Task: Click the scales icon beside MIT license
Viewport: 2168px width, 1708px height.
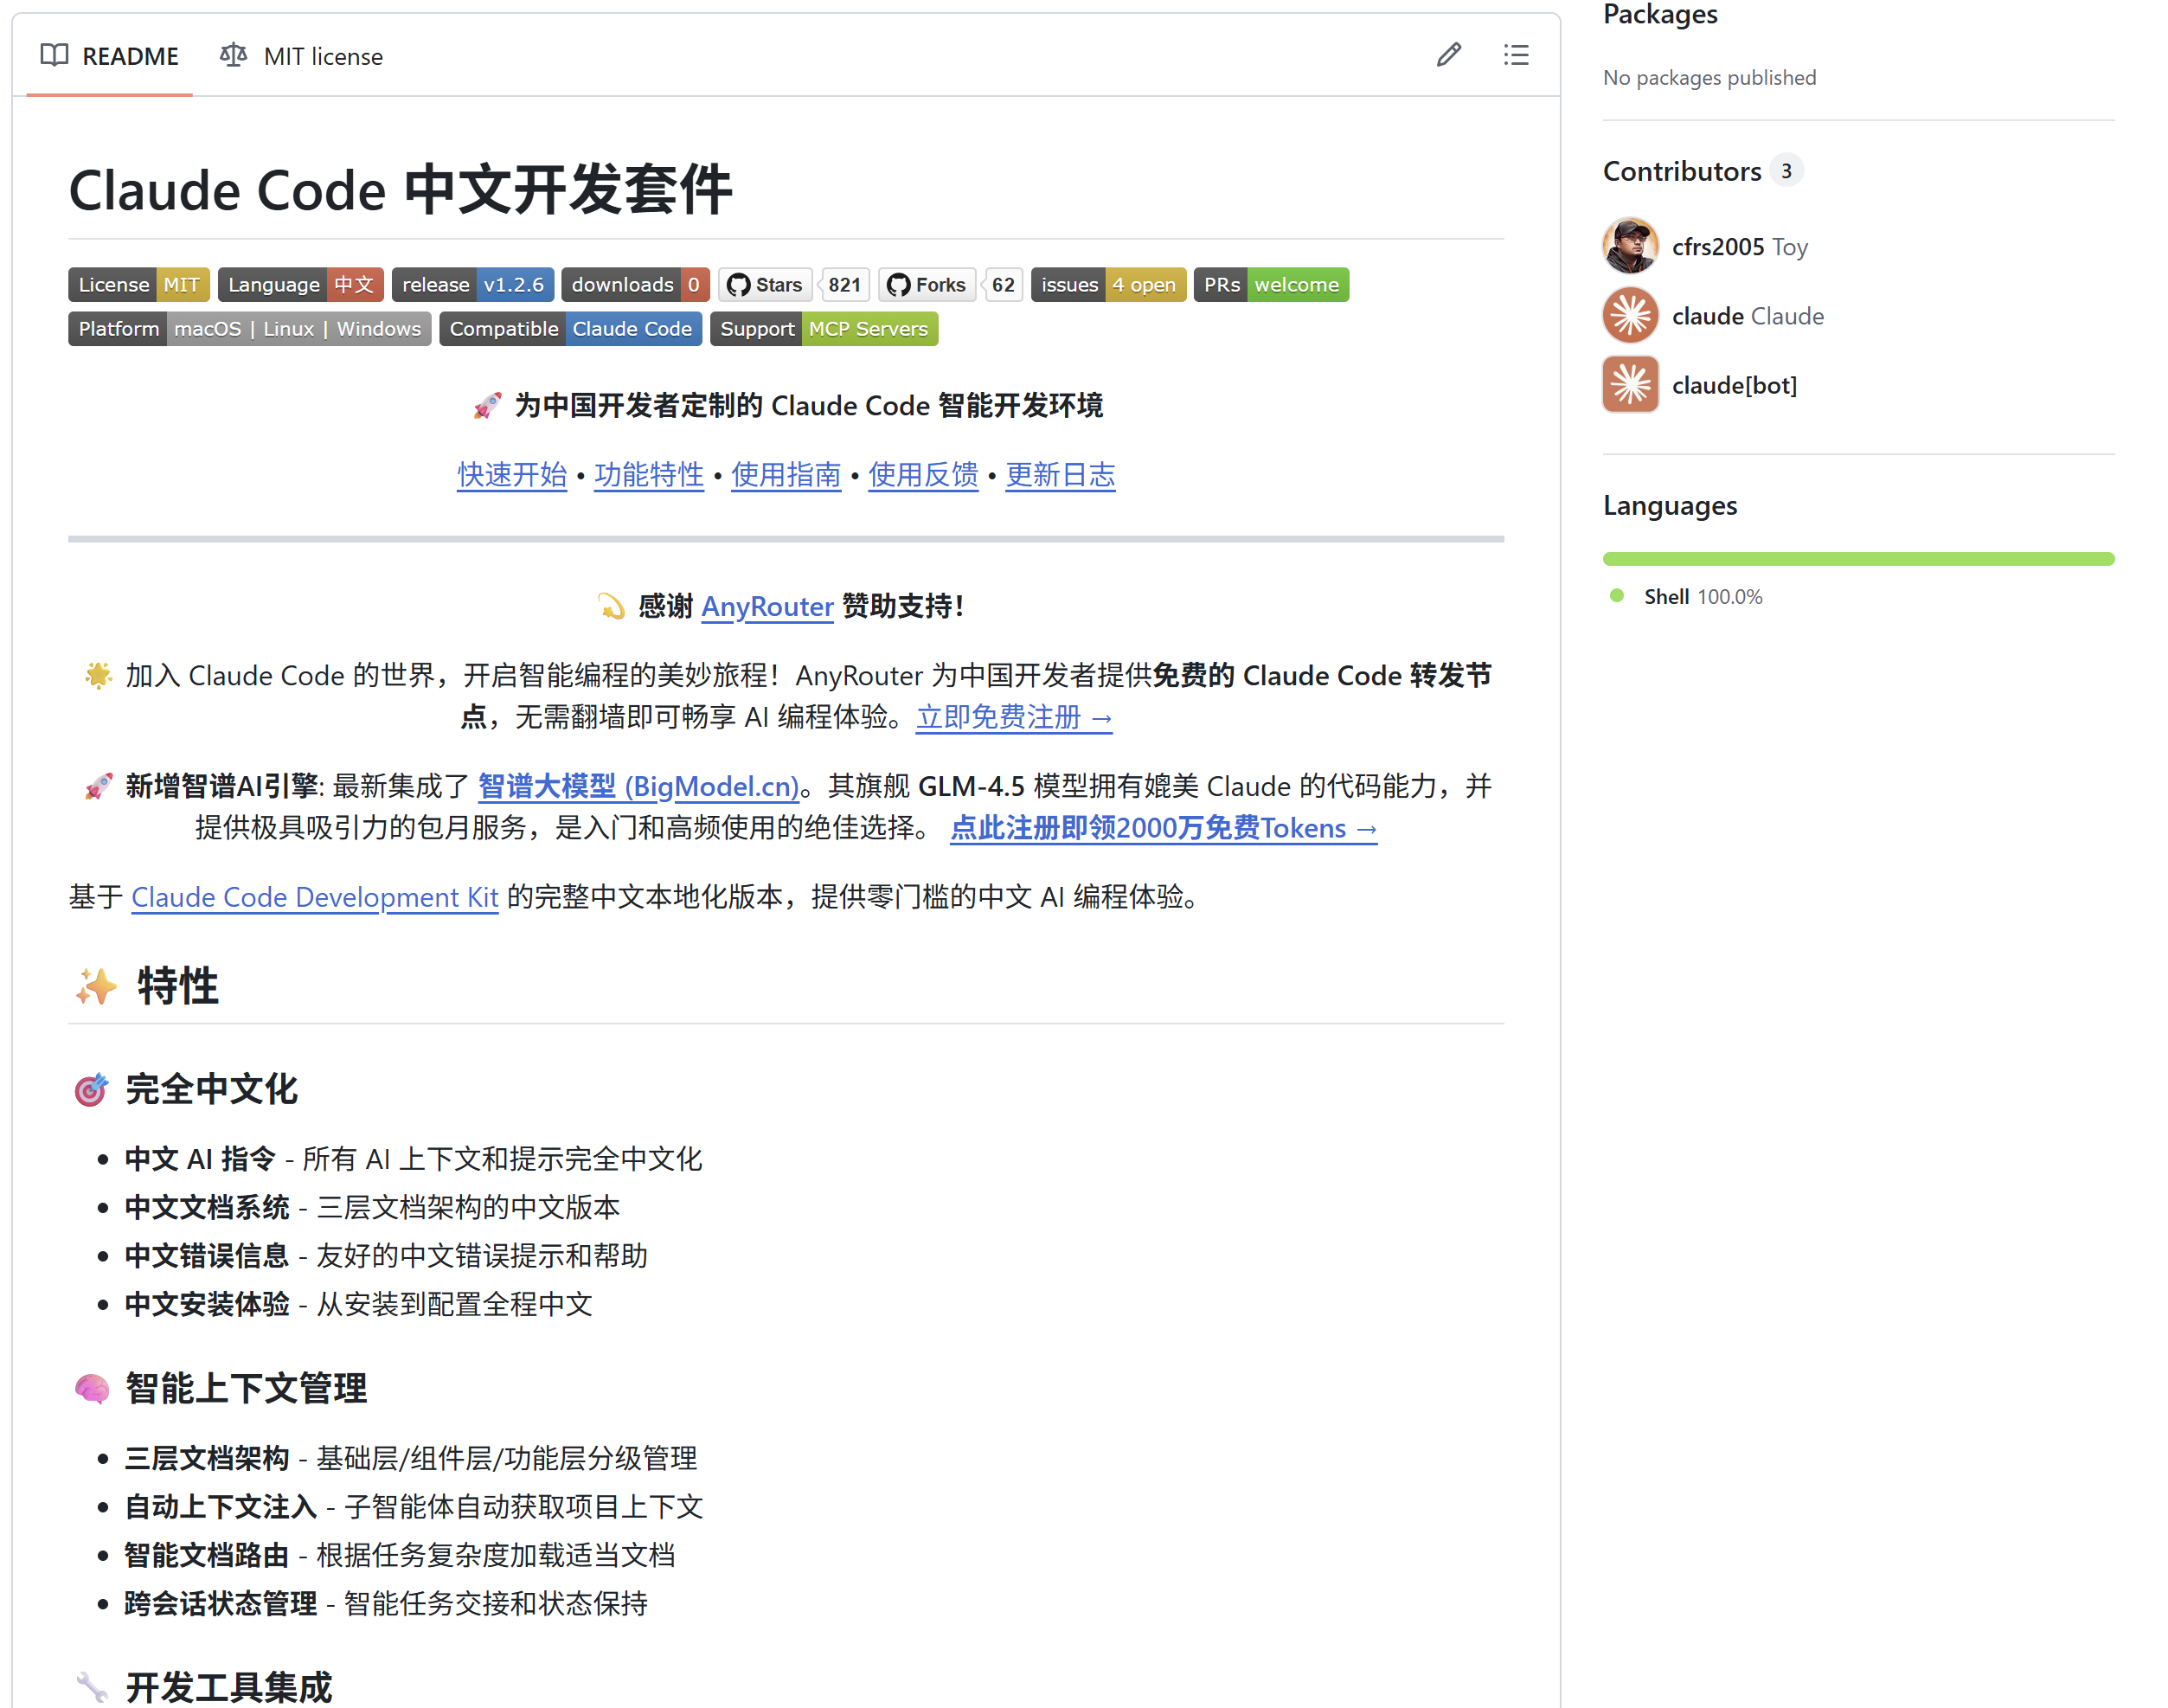Action: 232,56
